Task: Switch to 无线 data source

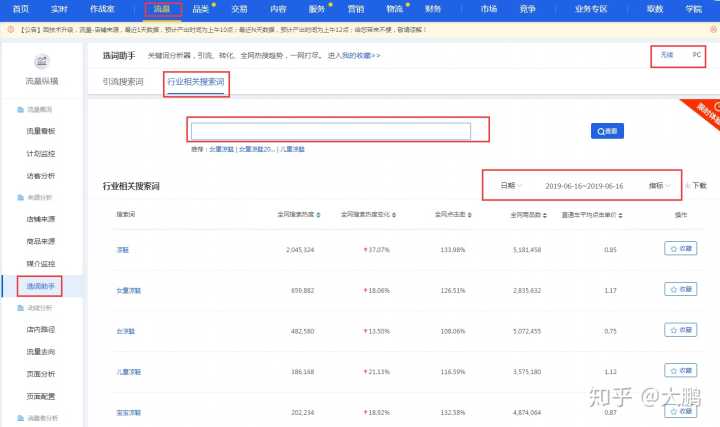Action: coord(666,55)
